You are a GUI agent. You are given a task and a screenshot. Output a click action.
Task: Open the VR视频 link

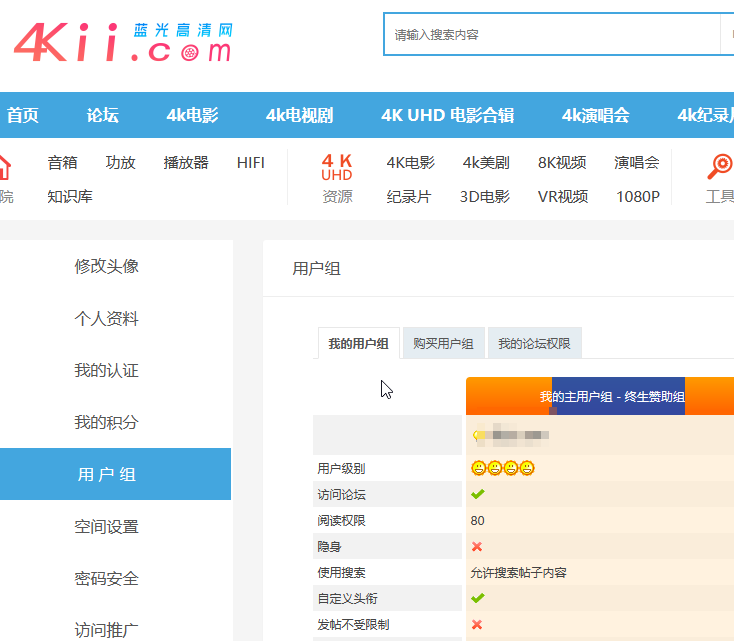click(x=563, y=197)
